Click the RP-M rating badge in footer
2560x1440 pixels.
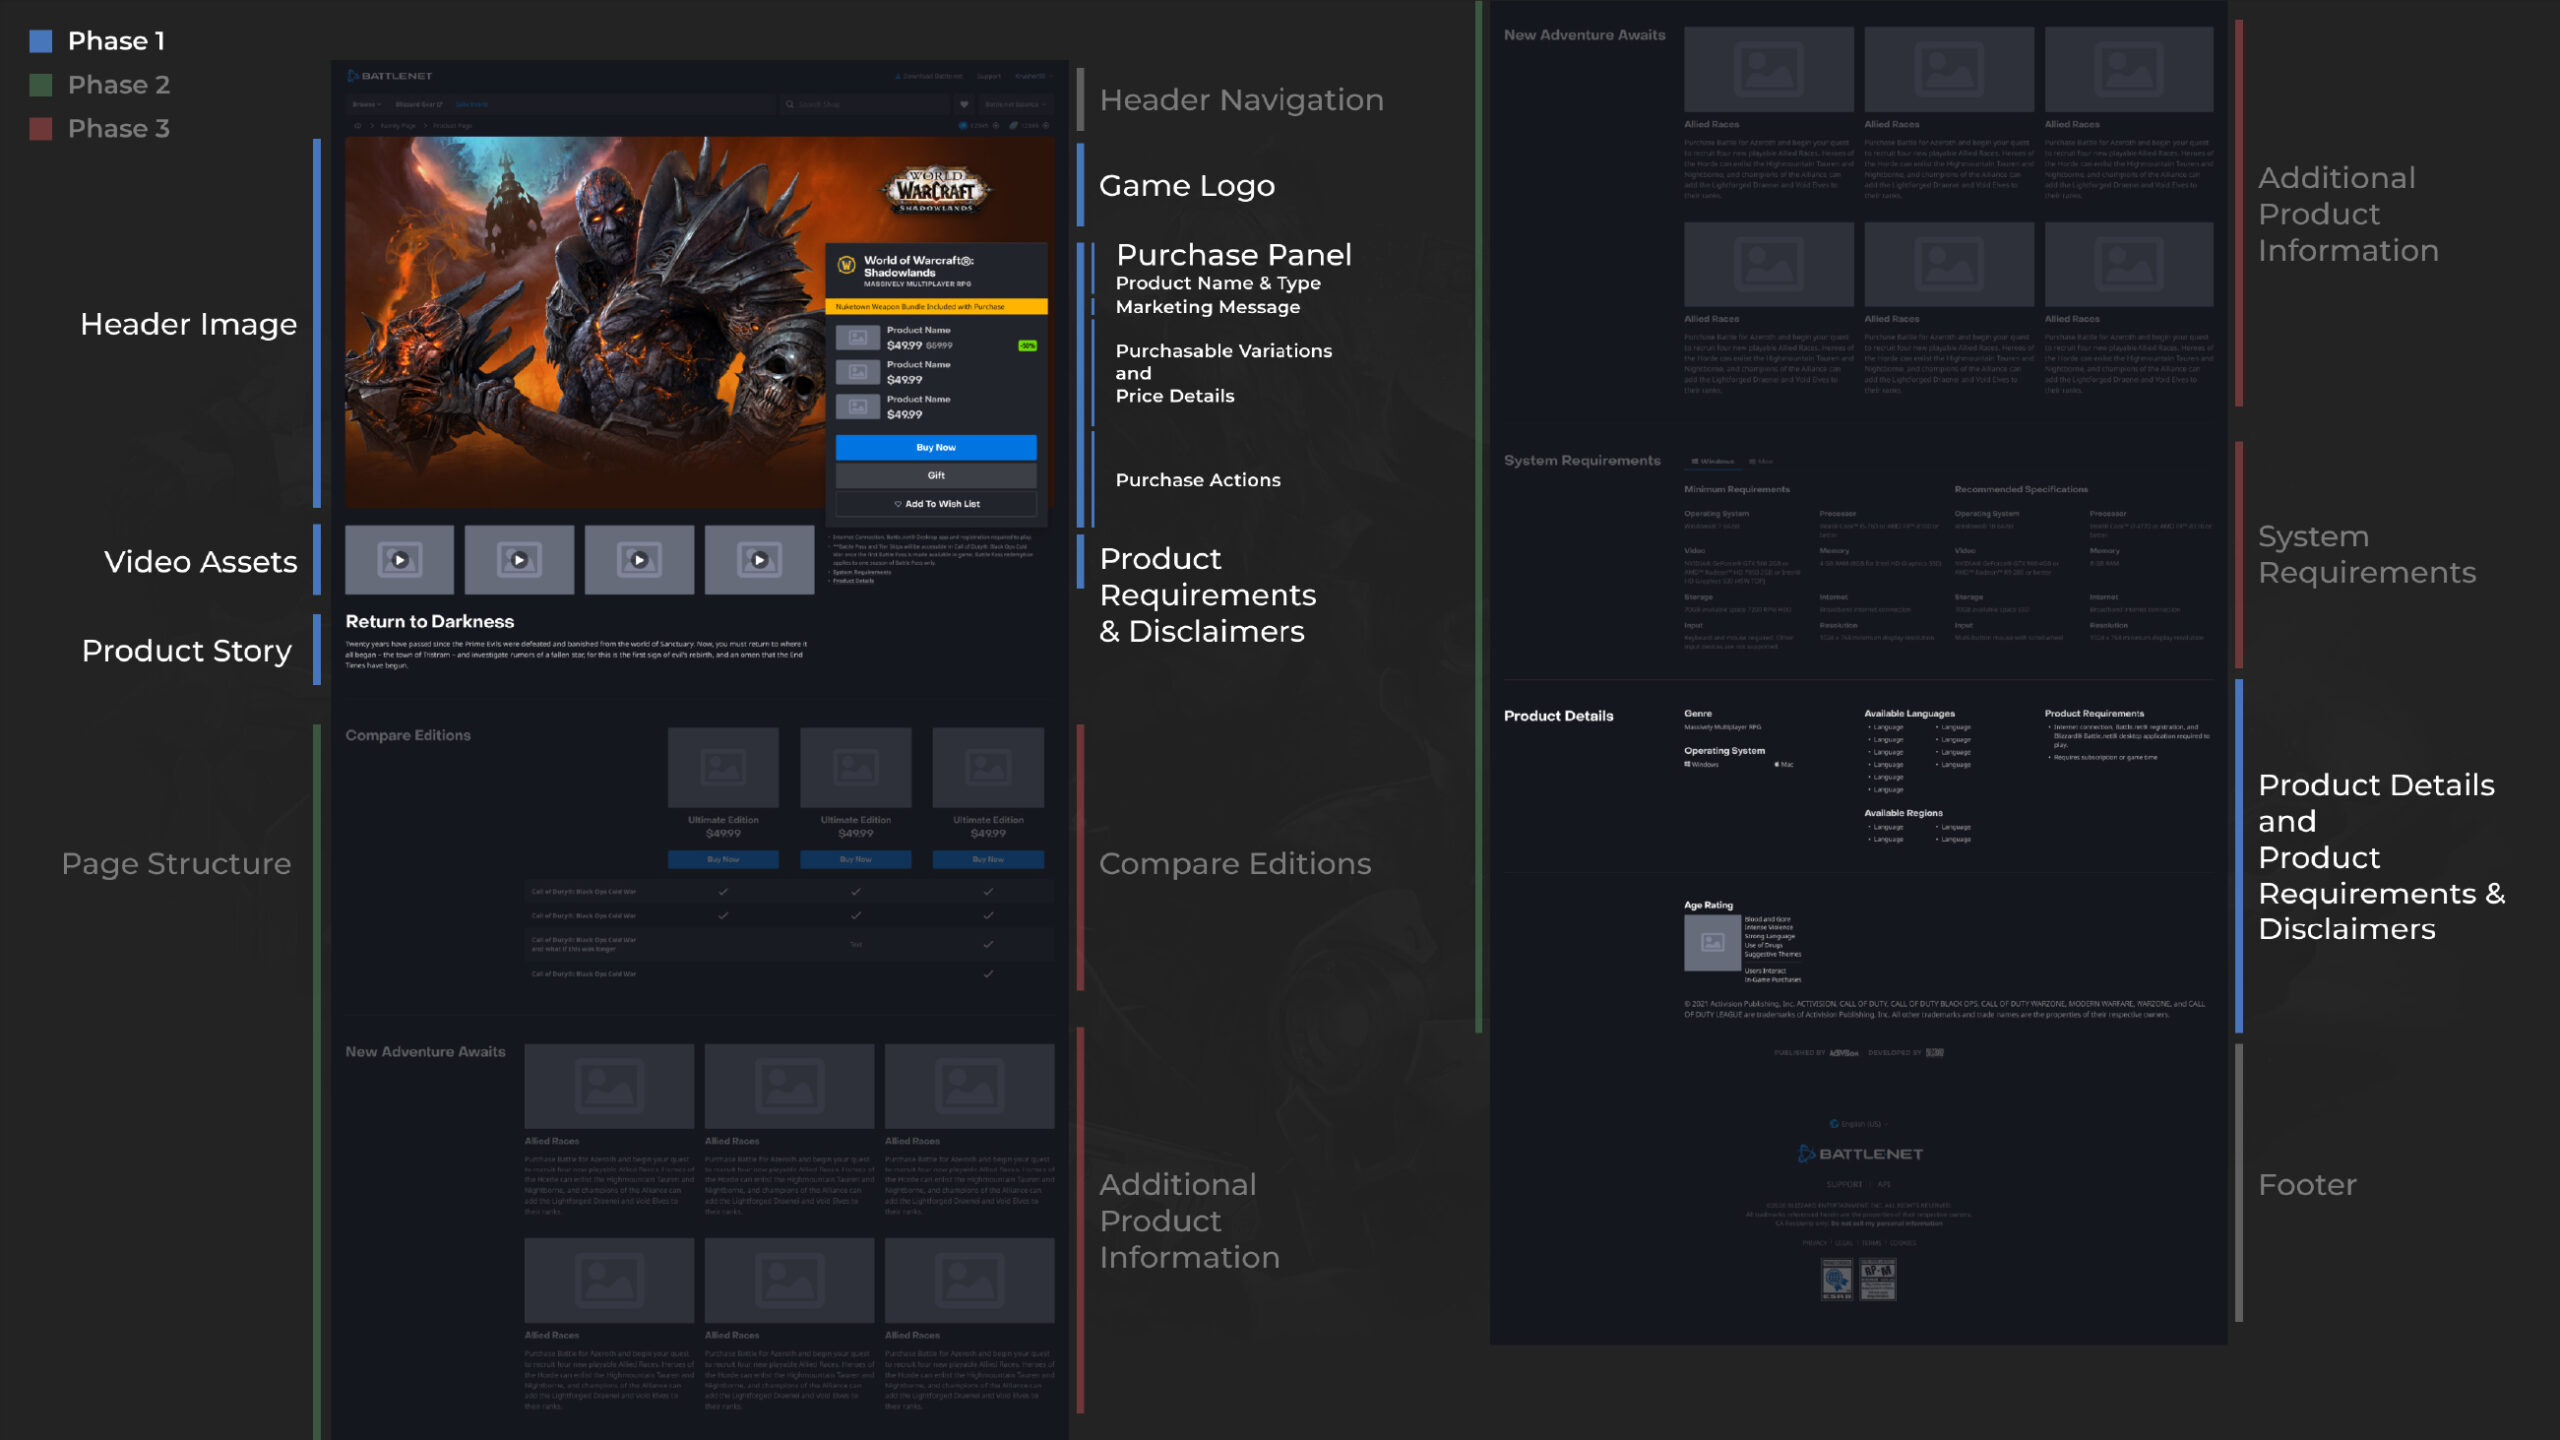point(1878,1279)
